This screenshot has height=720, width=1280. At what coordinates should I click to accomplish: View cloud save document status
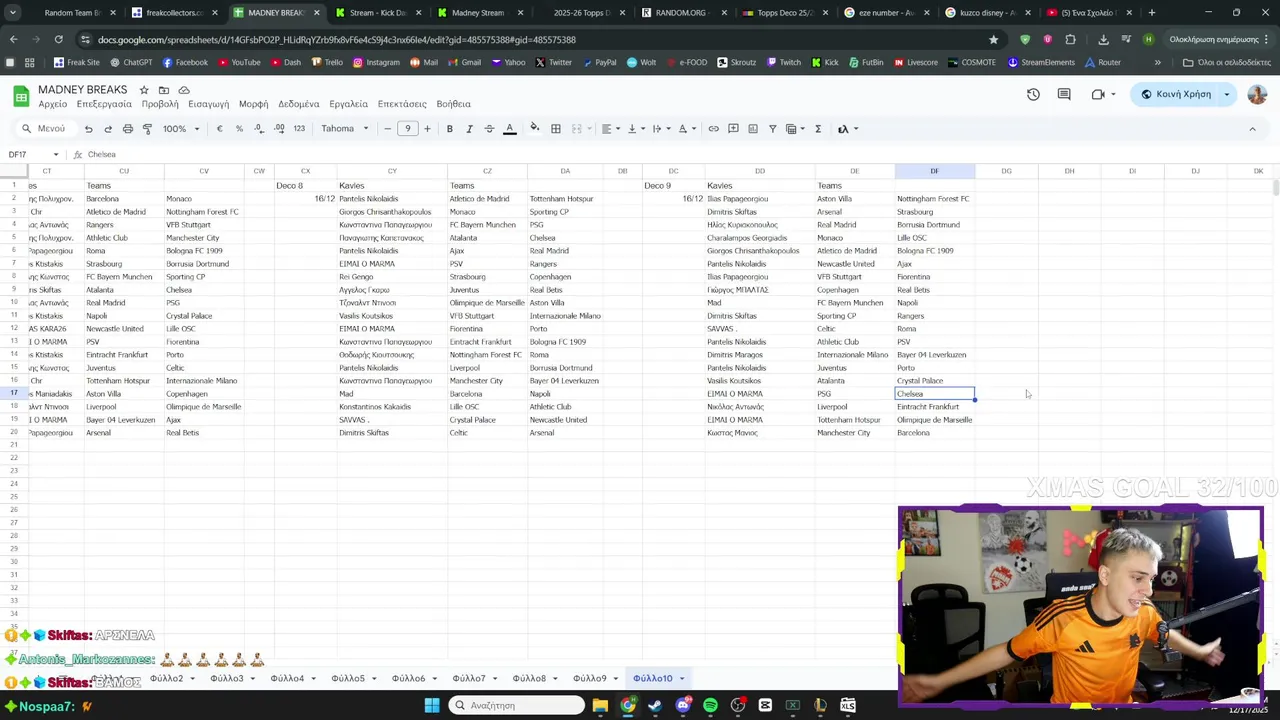point(184,90)
